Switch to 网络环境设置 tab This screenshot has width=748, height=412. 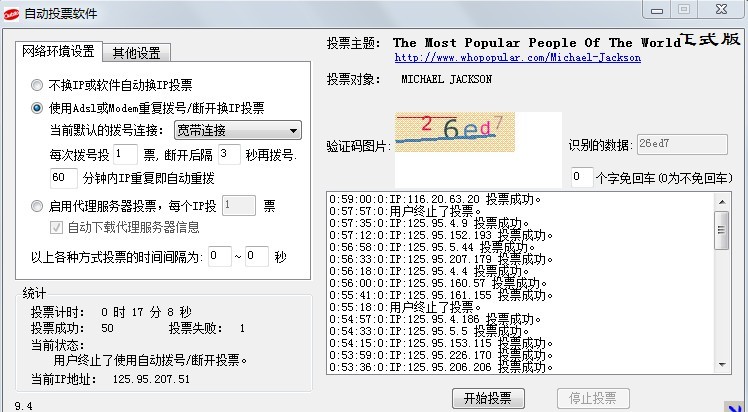pos(59,52)
